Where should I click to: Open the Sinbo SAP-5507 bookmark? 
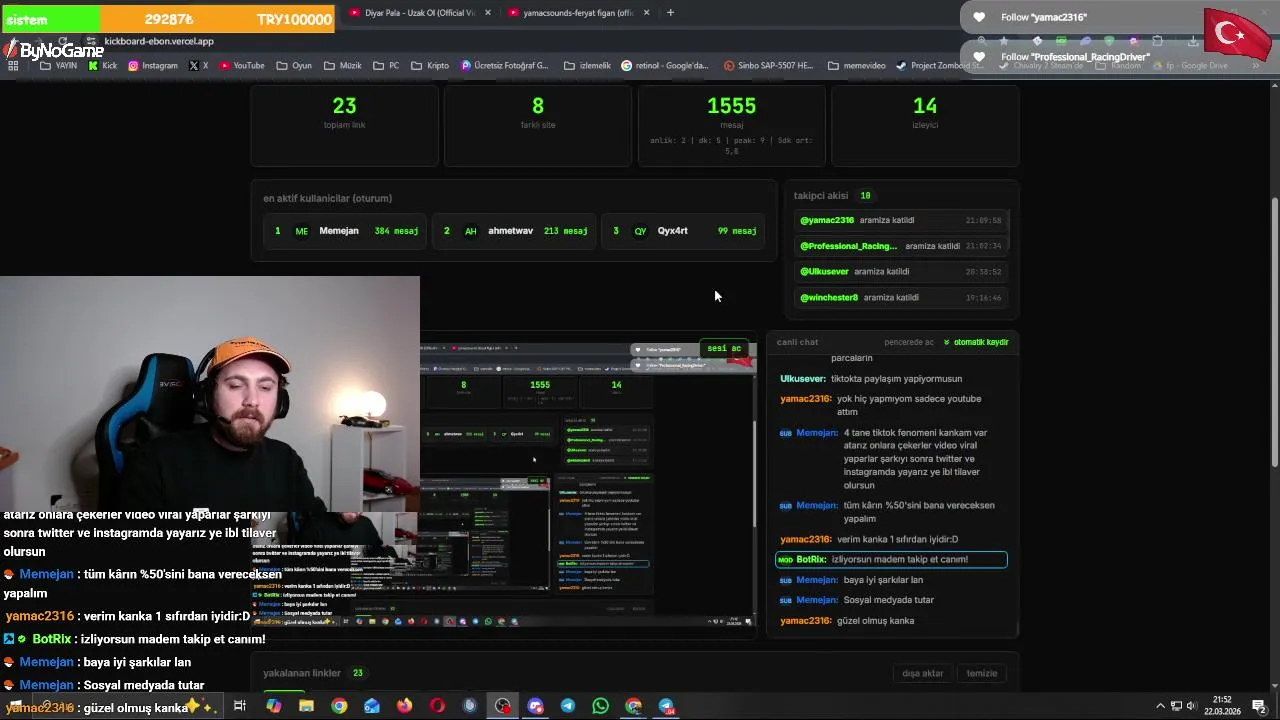(x=769, y=66)
